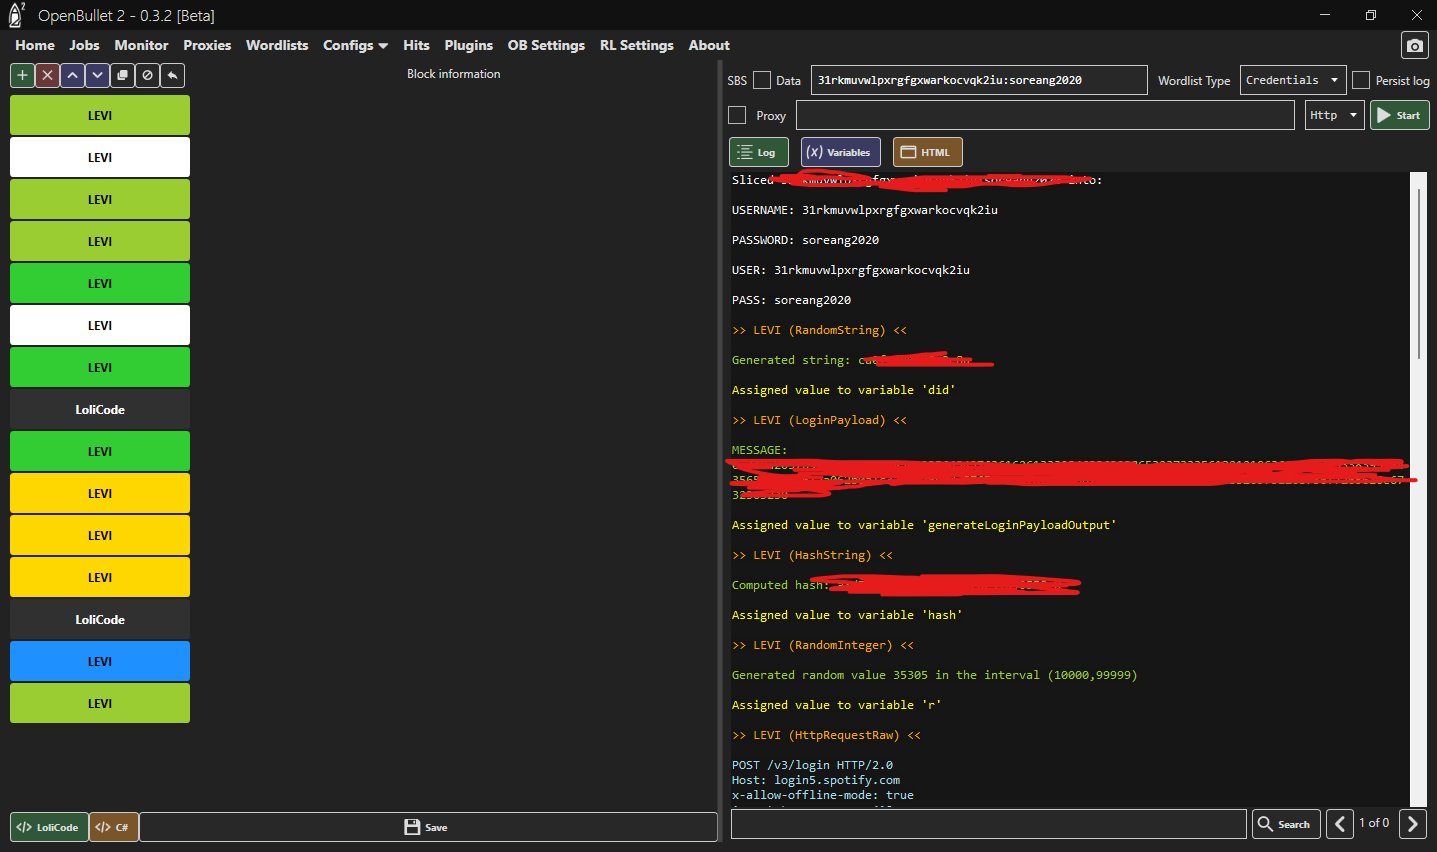Go to next search match
The width and height of the screenshot is (1437, 852).
pos(1412,824)
